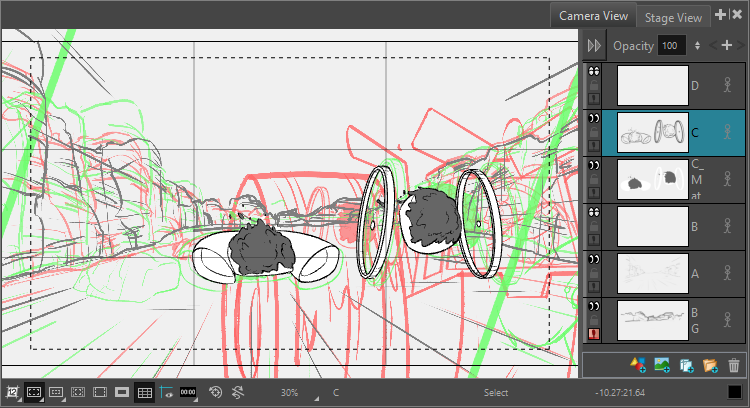Switch to the Stage View tab
The height and width of the screenshot is (408, 750).
click(x=672, y=16)
